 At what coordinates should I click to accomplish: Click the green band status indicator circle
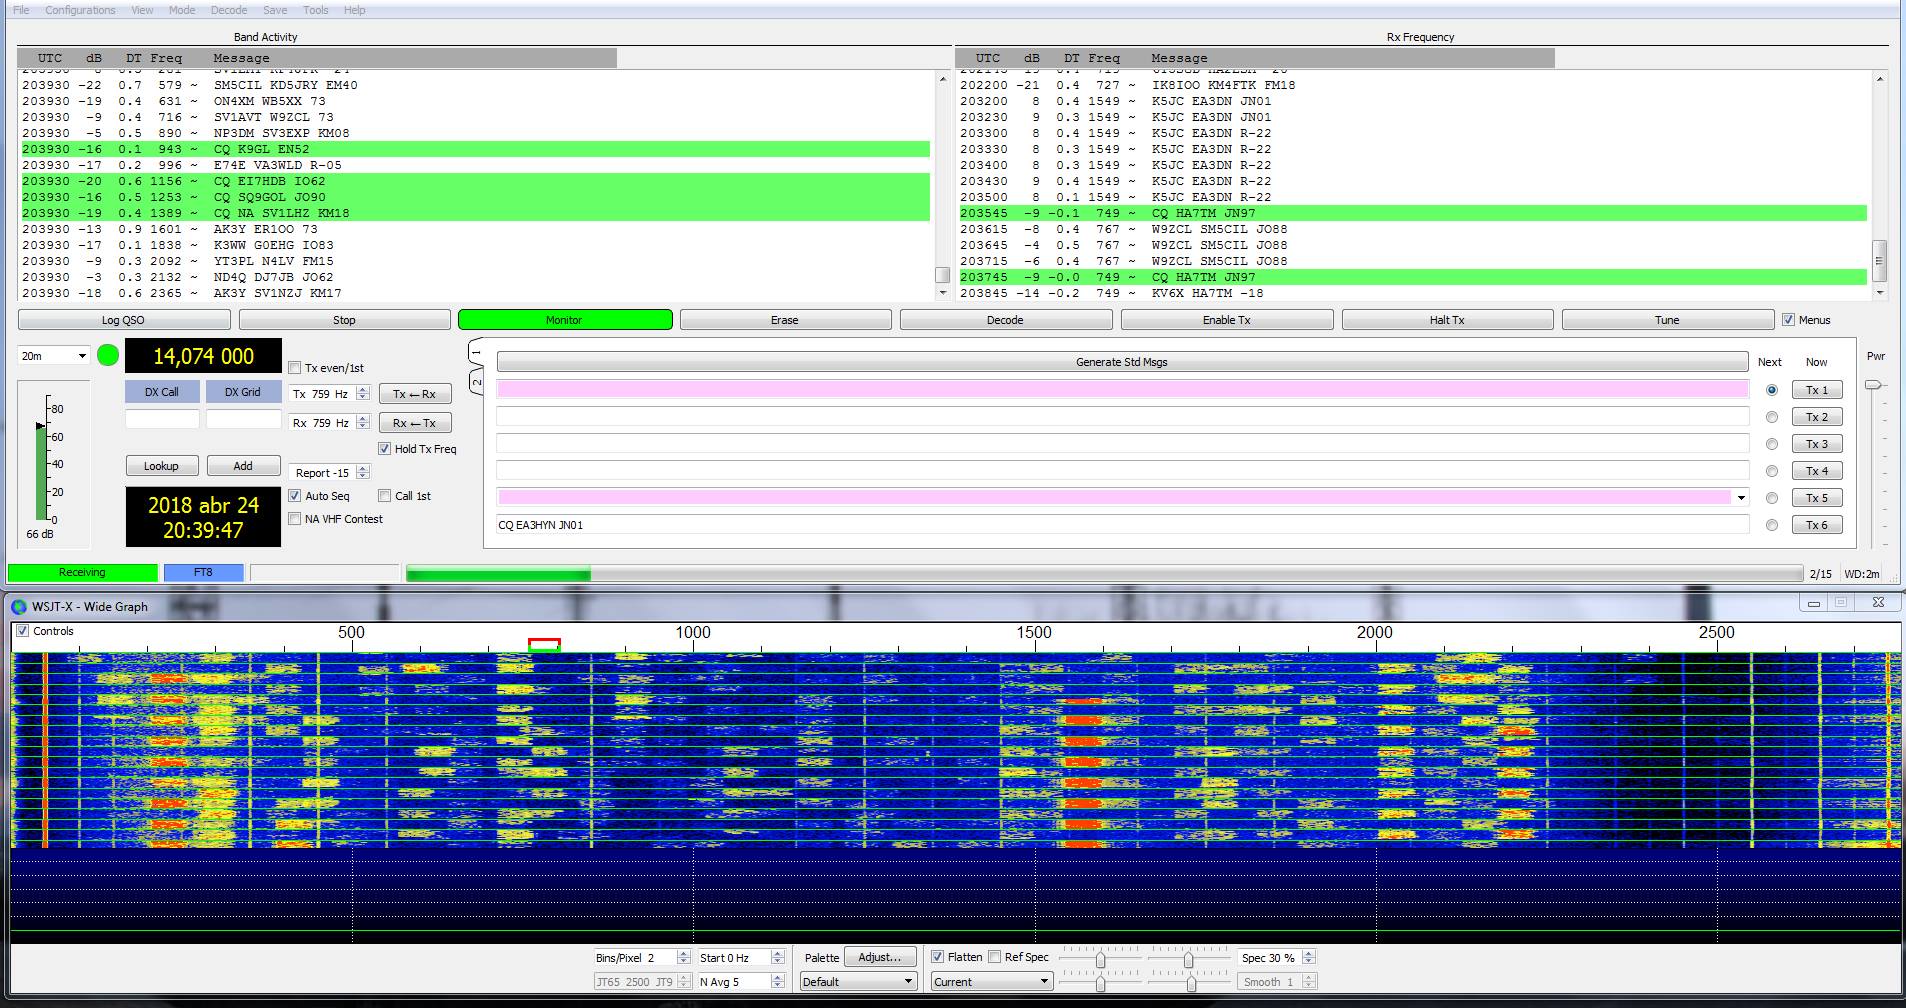[x=108, y=356]
